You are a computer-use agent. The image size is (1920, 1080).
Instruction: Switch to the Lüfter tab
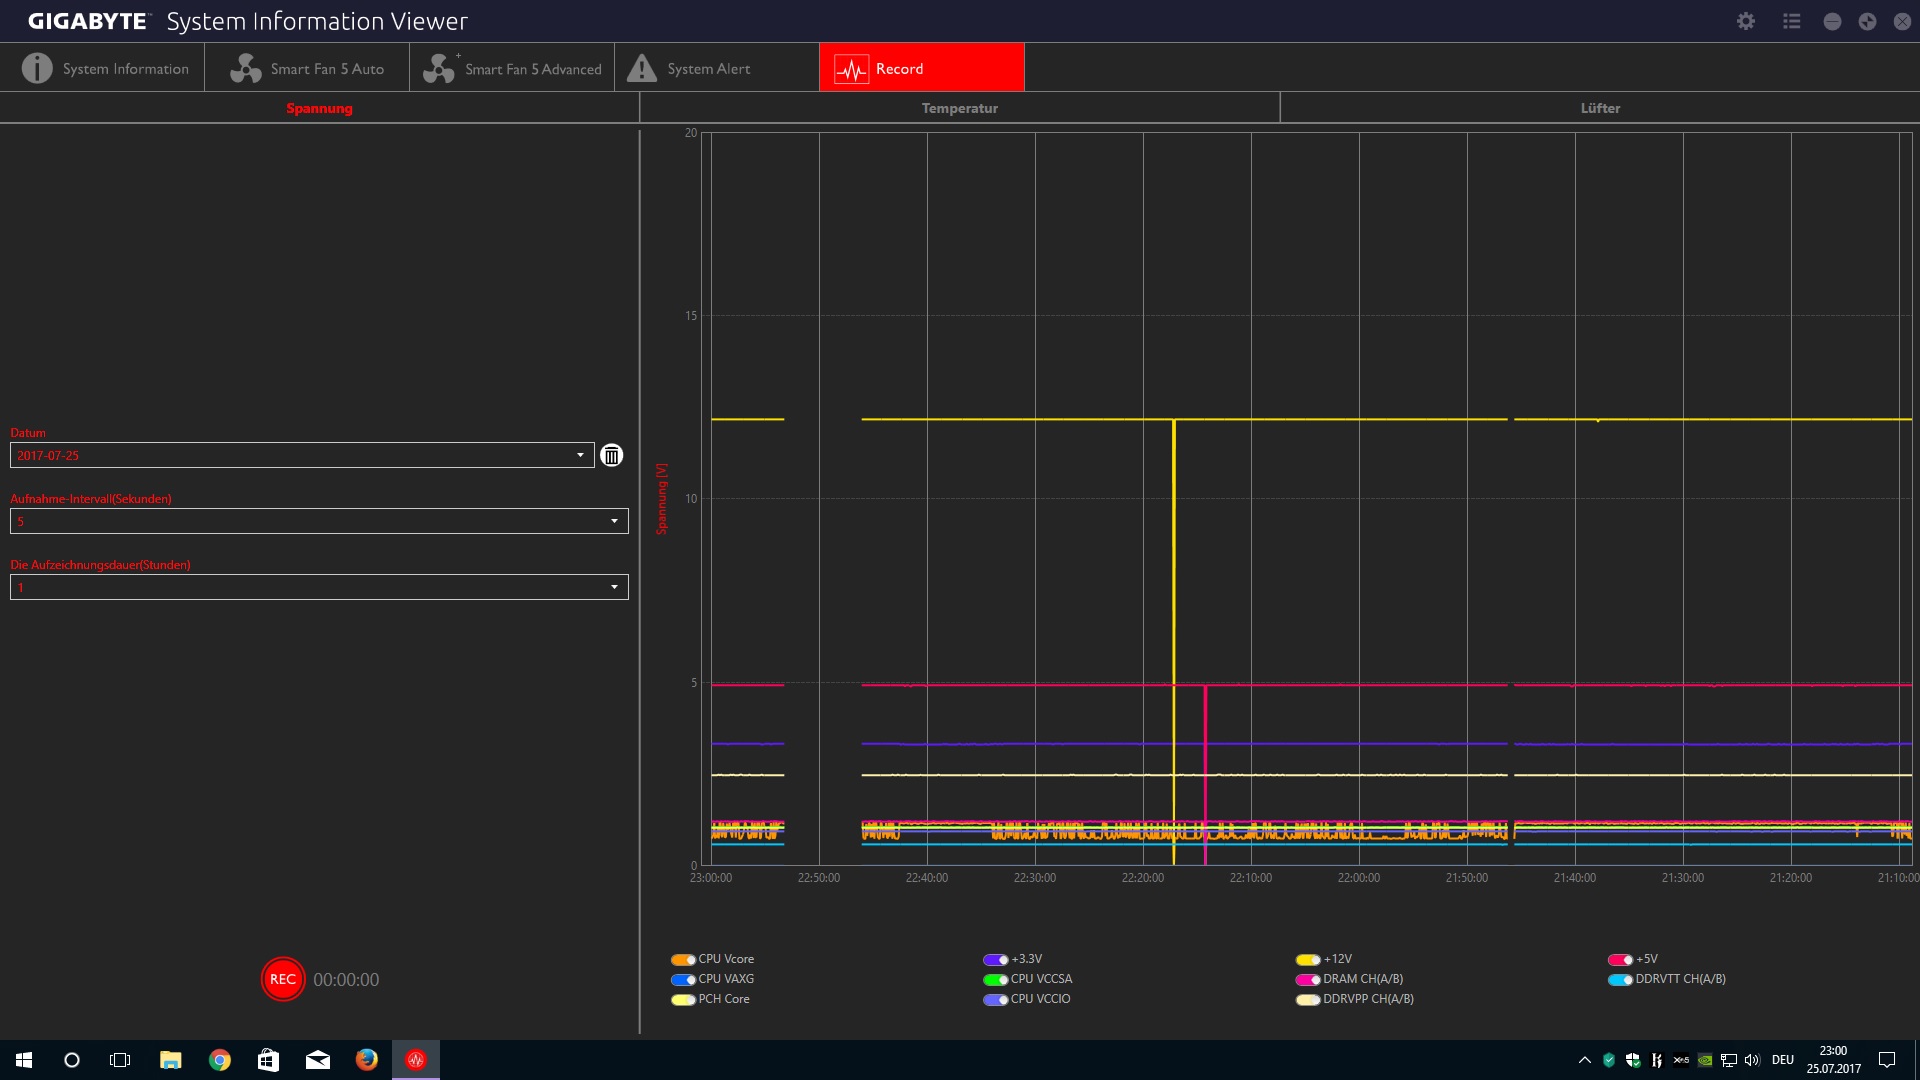click(x=1600, y=108)
